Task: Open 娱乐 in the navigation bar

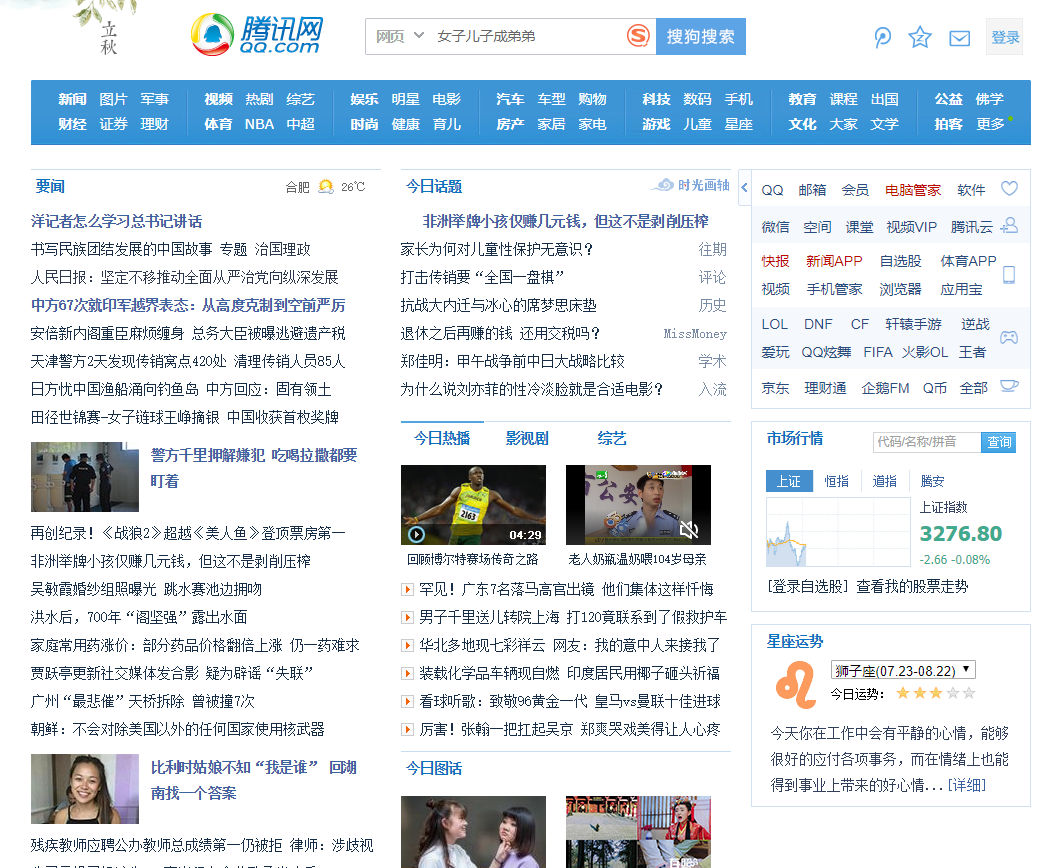Action: [x=364, y=99]
